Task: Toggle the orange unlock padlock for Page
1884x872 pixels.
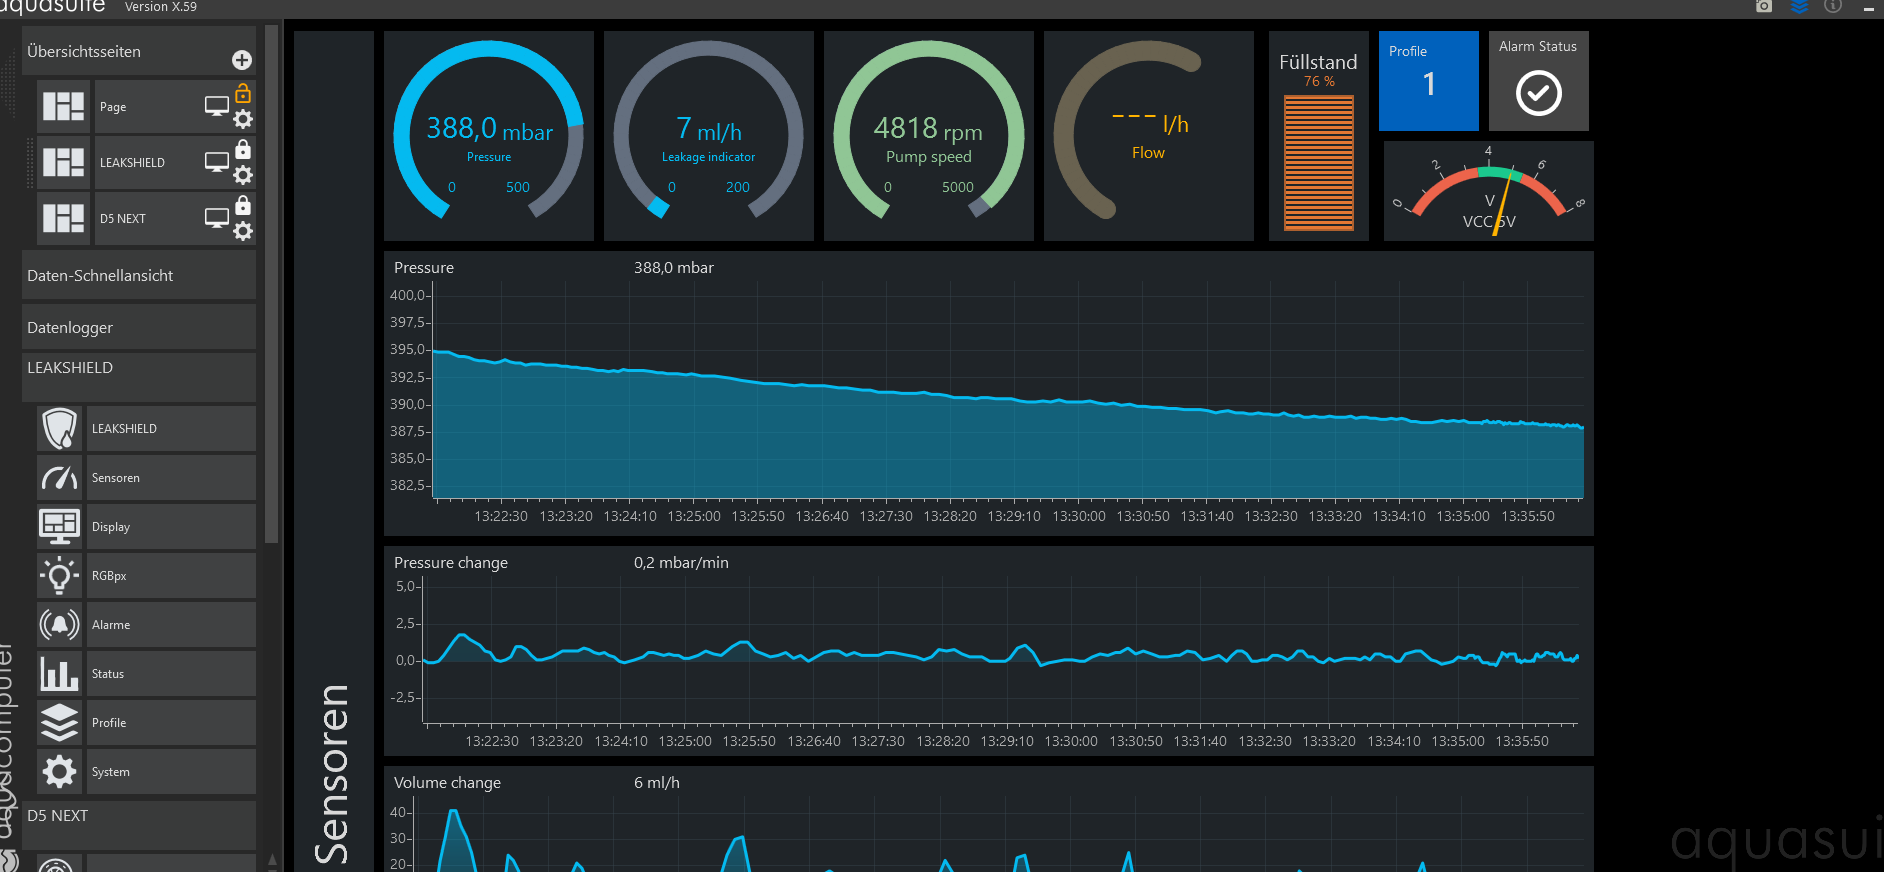Action: click(243, 94)
